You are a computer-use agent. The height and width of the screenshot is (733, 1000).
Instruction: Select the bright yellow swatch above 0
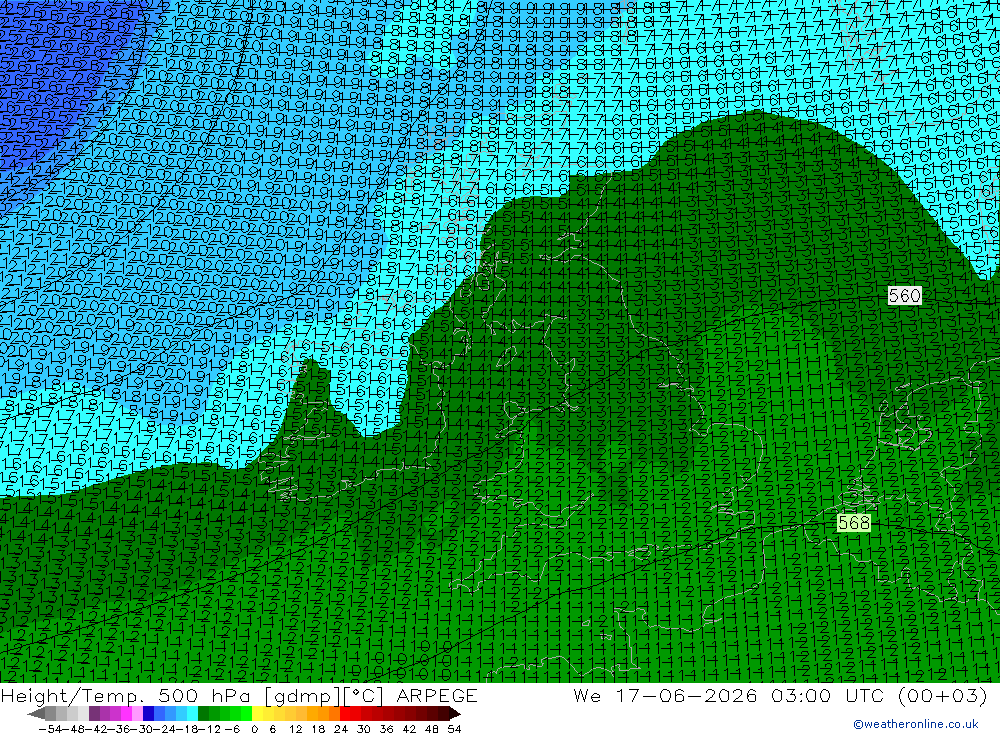[x=258, y=714]
